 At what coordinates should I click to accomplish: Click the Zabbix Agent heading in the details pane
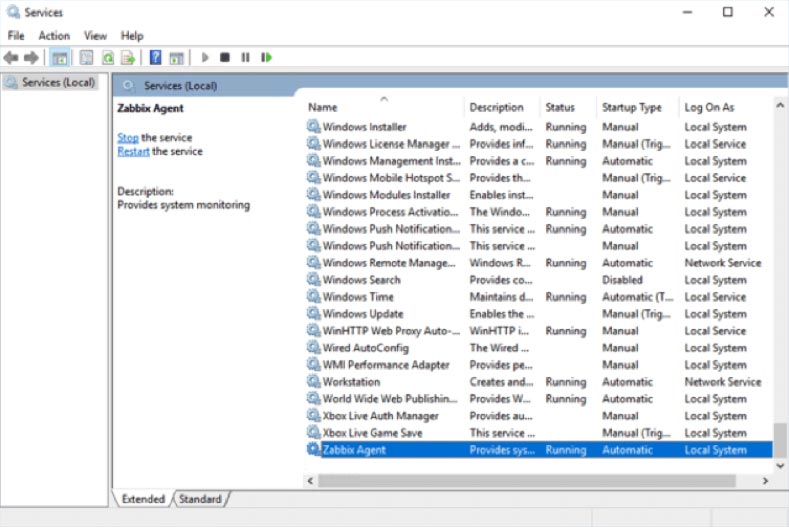coord(150,108)
